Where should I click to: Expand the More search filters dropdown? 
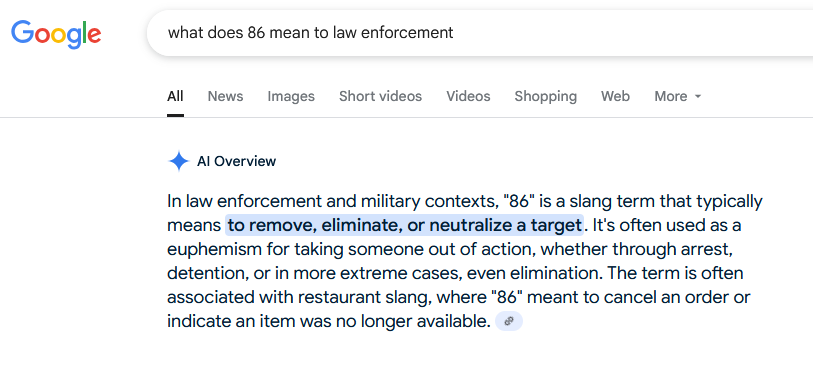point(677,96)
